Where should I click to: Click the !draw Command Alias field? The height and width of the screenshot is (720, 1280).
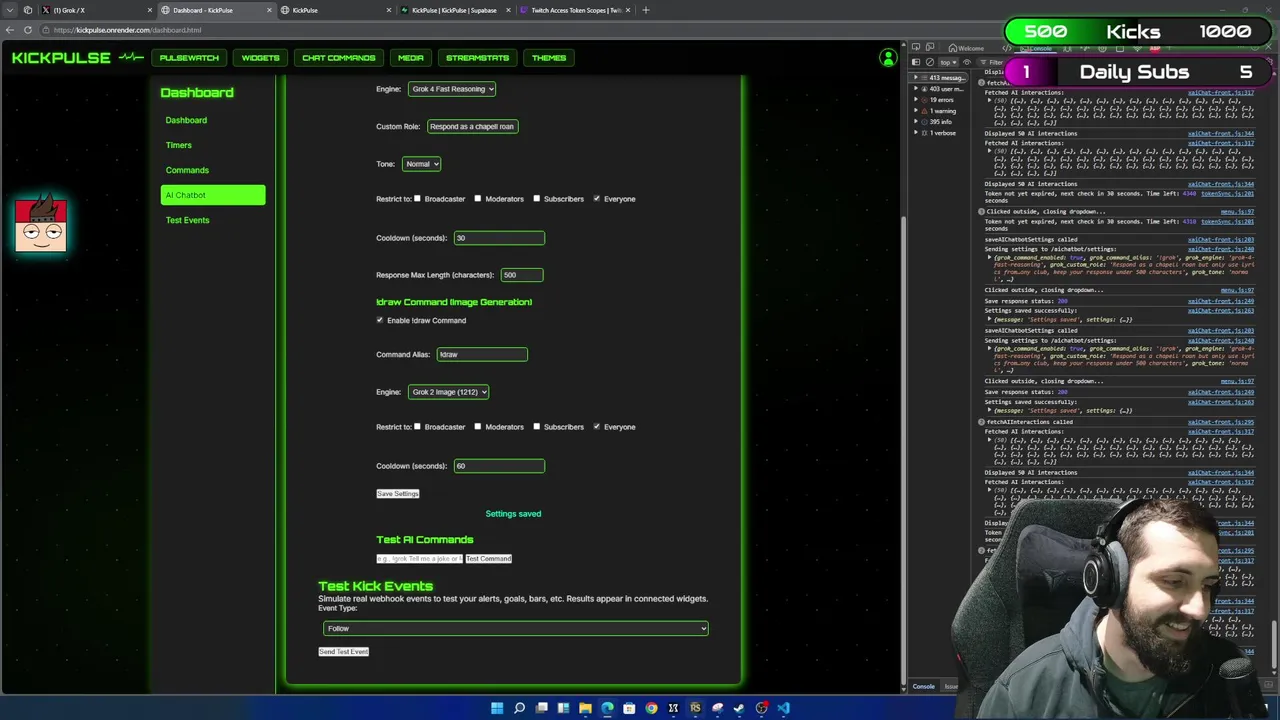point(482,355)
